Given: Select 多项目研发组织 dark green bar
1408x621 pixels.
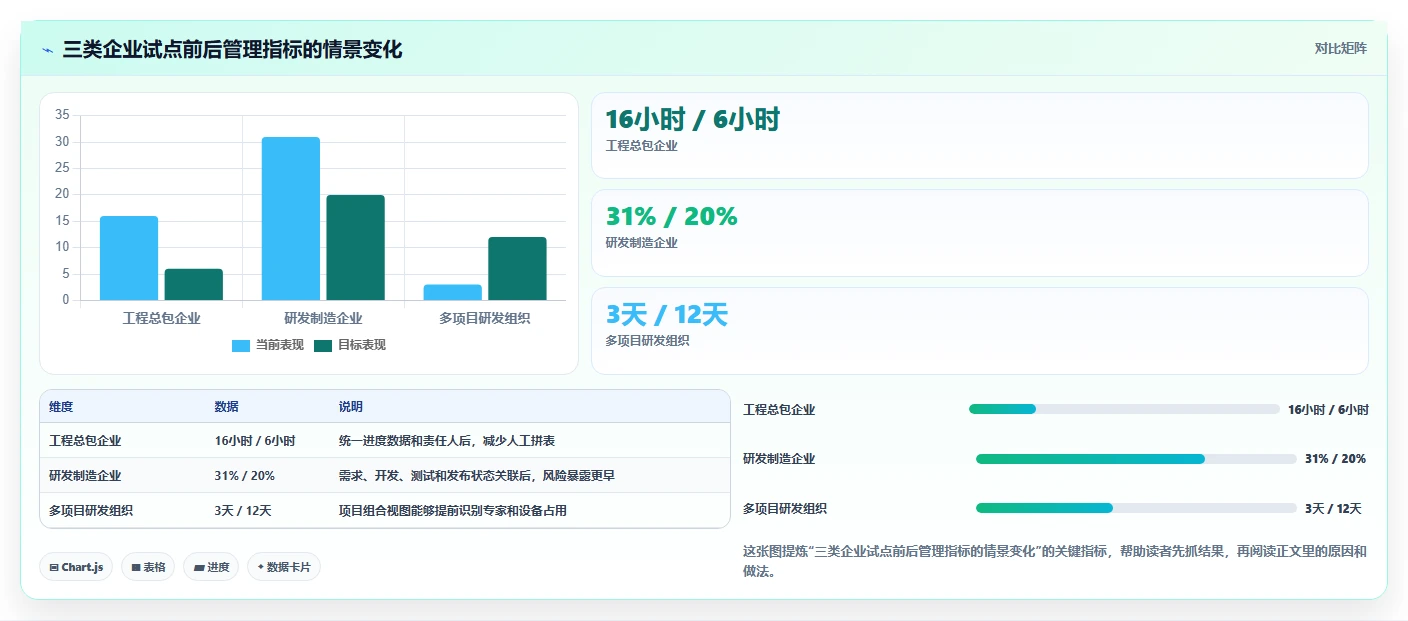Looking at the screenshot, I should (x=518, y=268).
